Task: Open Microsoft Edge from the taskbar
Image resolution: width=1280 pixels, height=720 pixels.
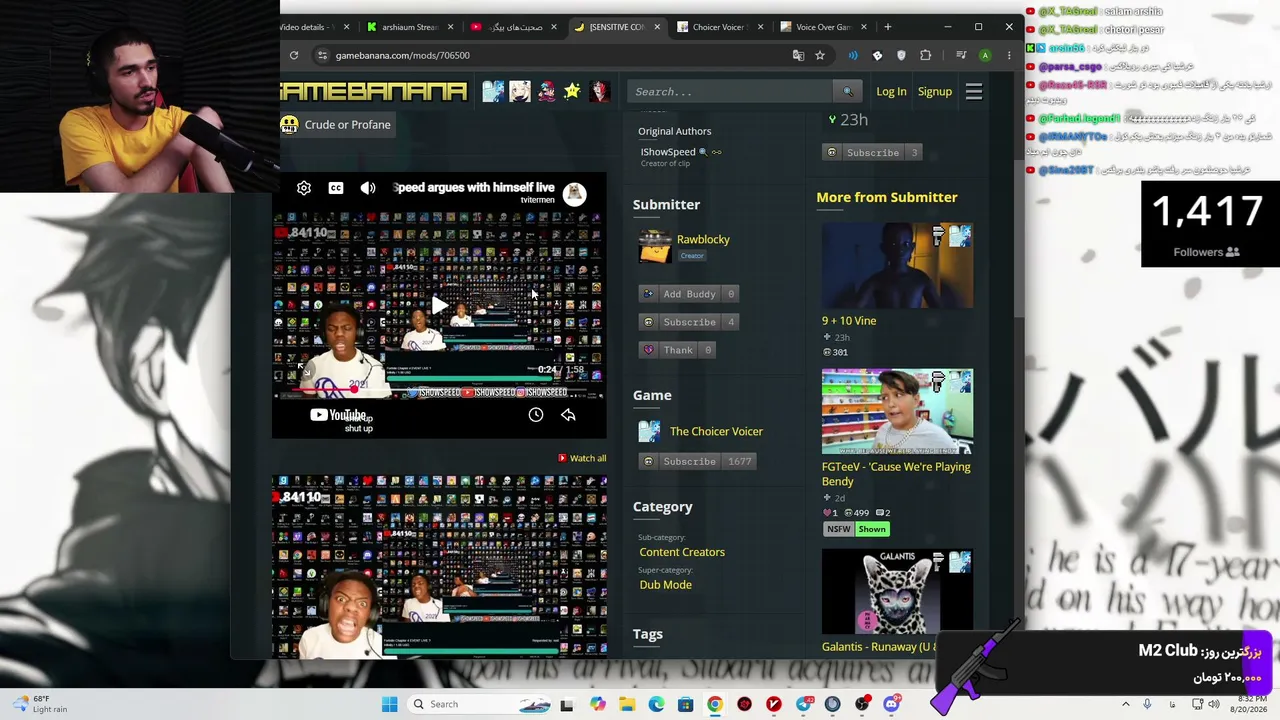Action: click(656, 704)
